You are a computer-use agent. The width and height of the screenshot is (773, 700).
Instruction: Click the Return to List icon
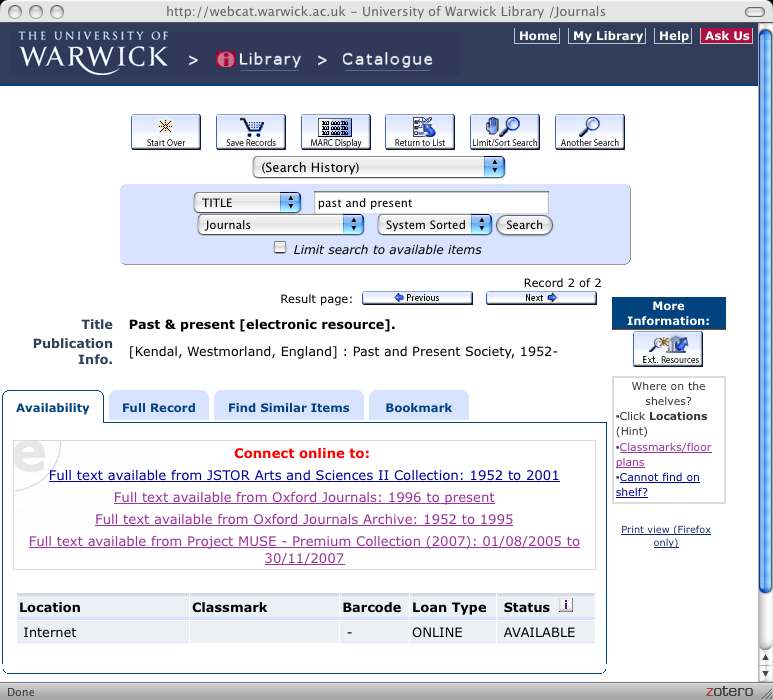click(x=420, y=131)
